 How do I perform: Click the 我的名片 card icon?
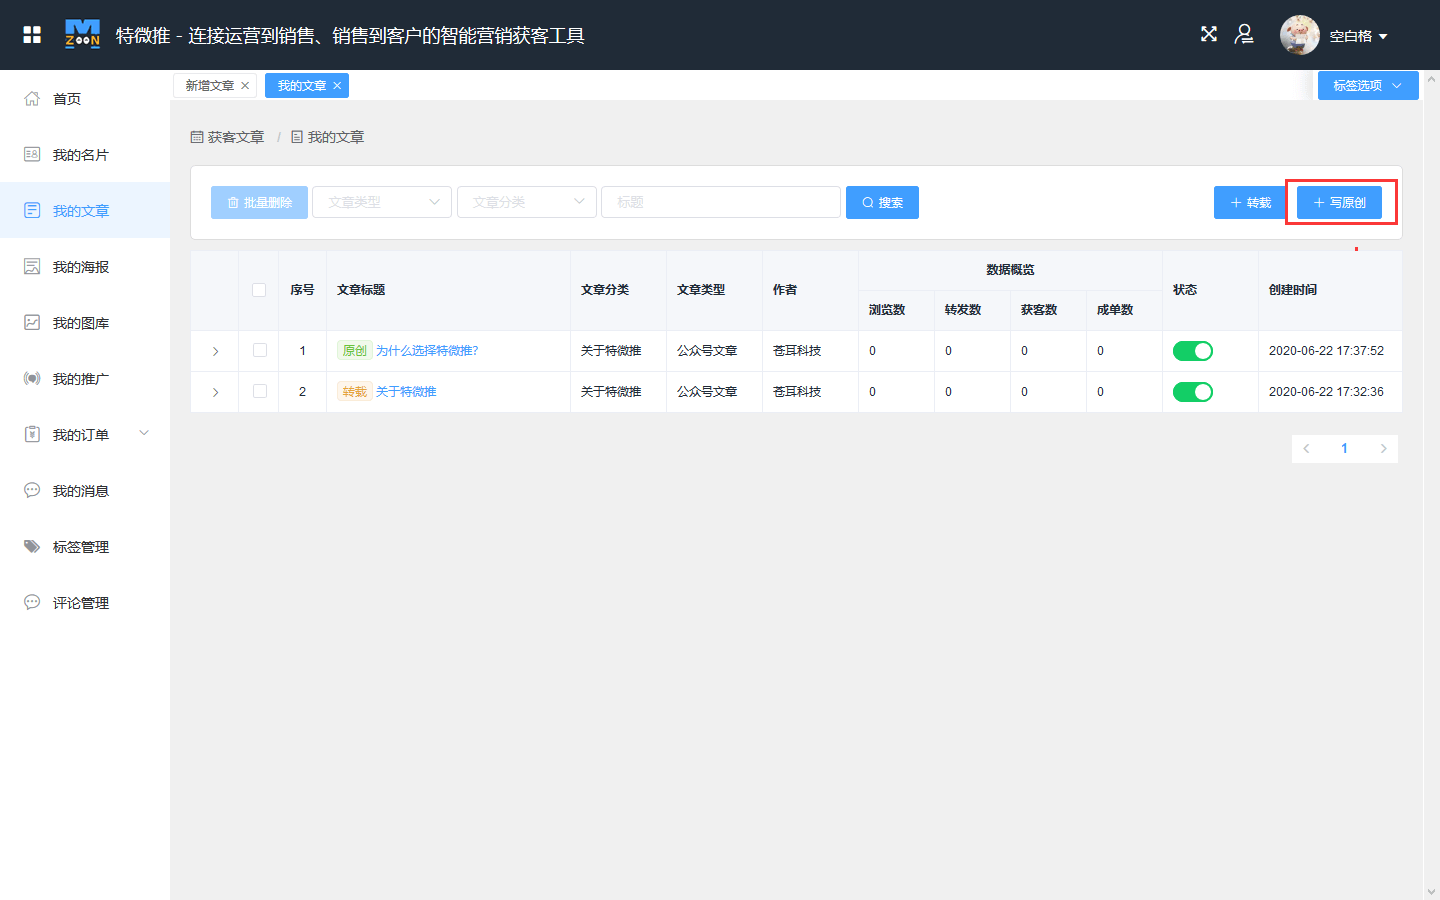tap(32, 154)
